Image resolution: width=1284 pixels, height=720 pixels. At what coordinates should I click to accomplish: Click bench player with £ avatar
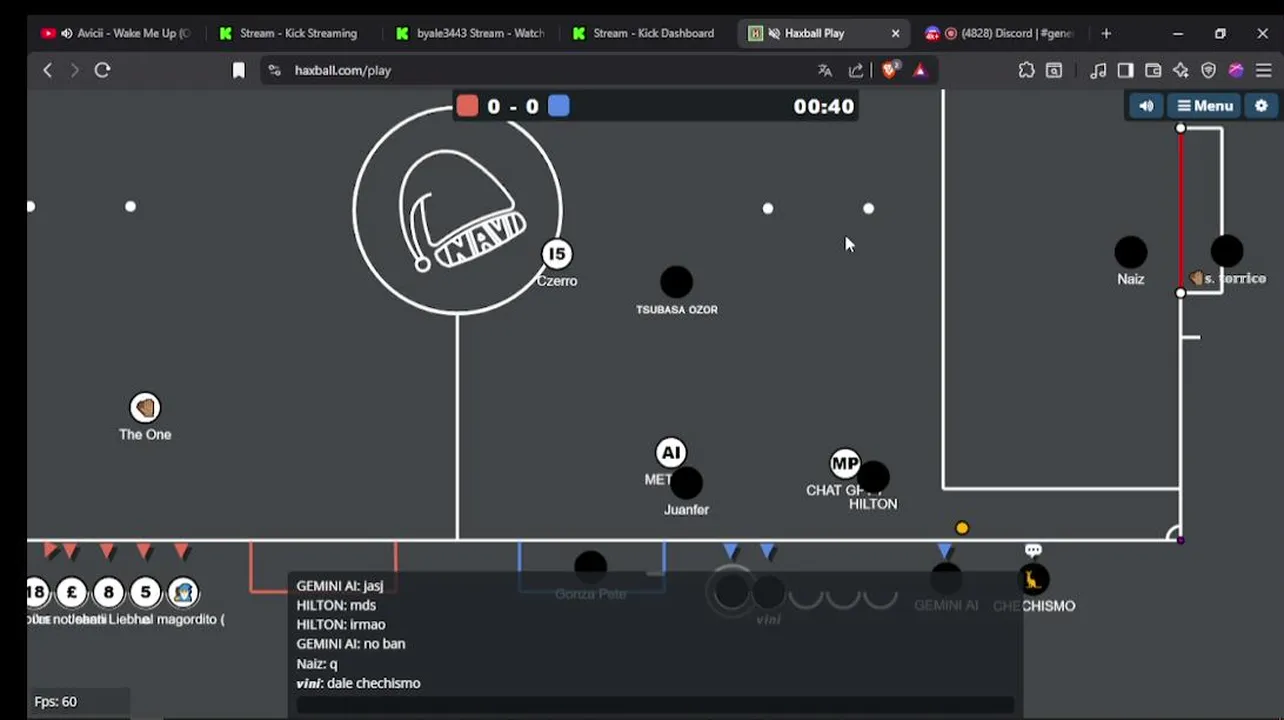point(71,593)
